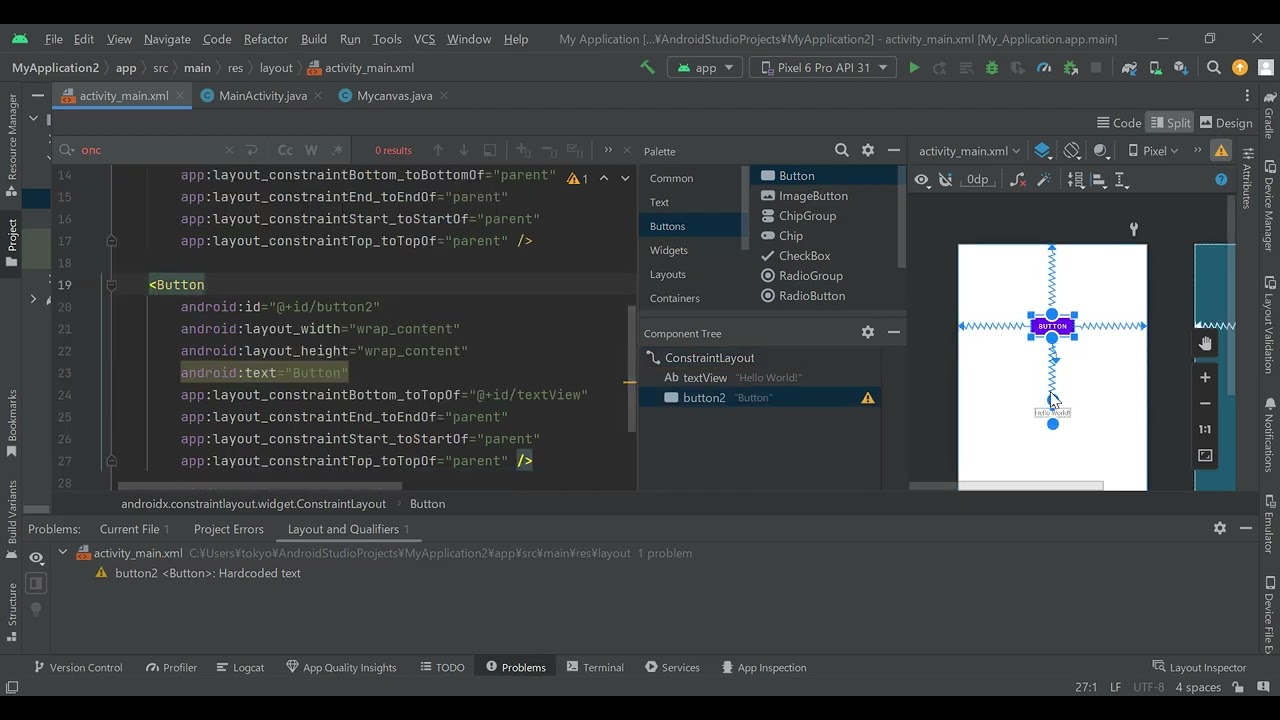
Task: Sync project with Gradle files icon
Action: click(x=1129, y=68)
